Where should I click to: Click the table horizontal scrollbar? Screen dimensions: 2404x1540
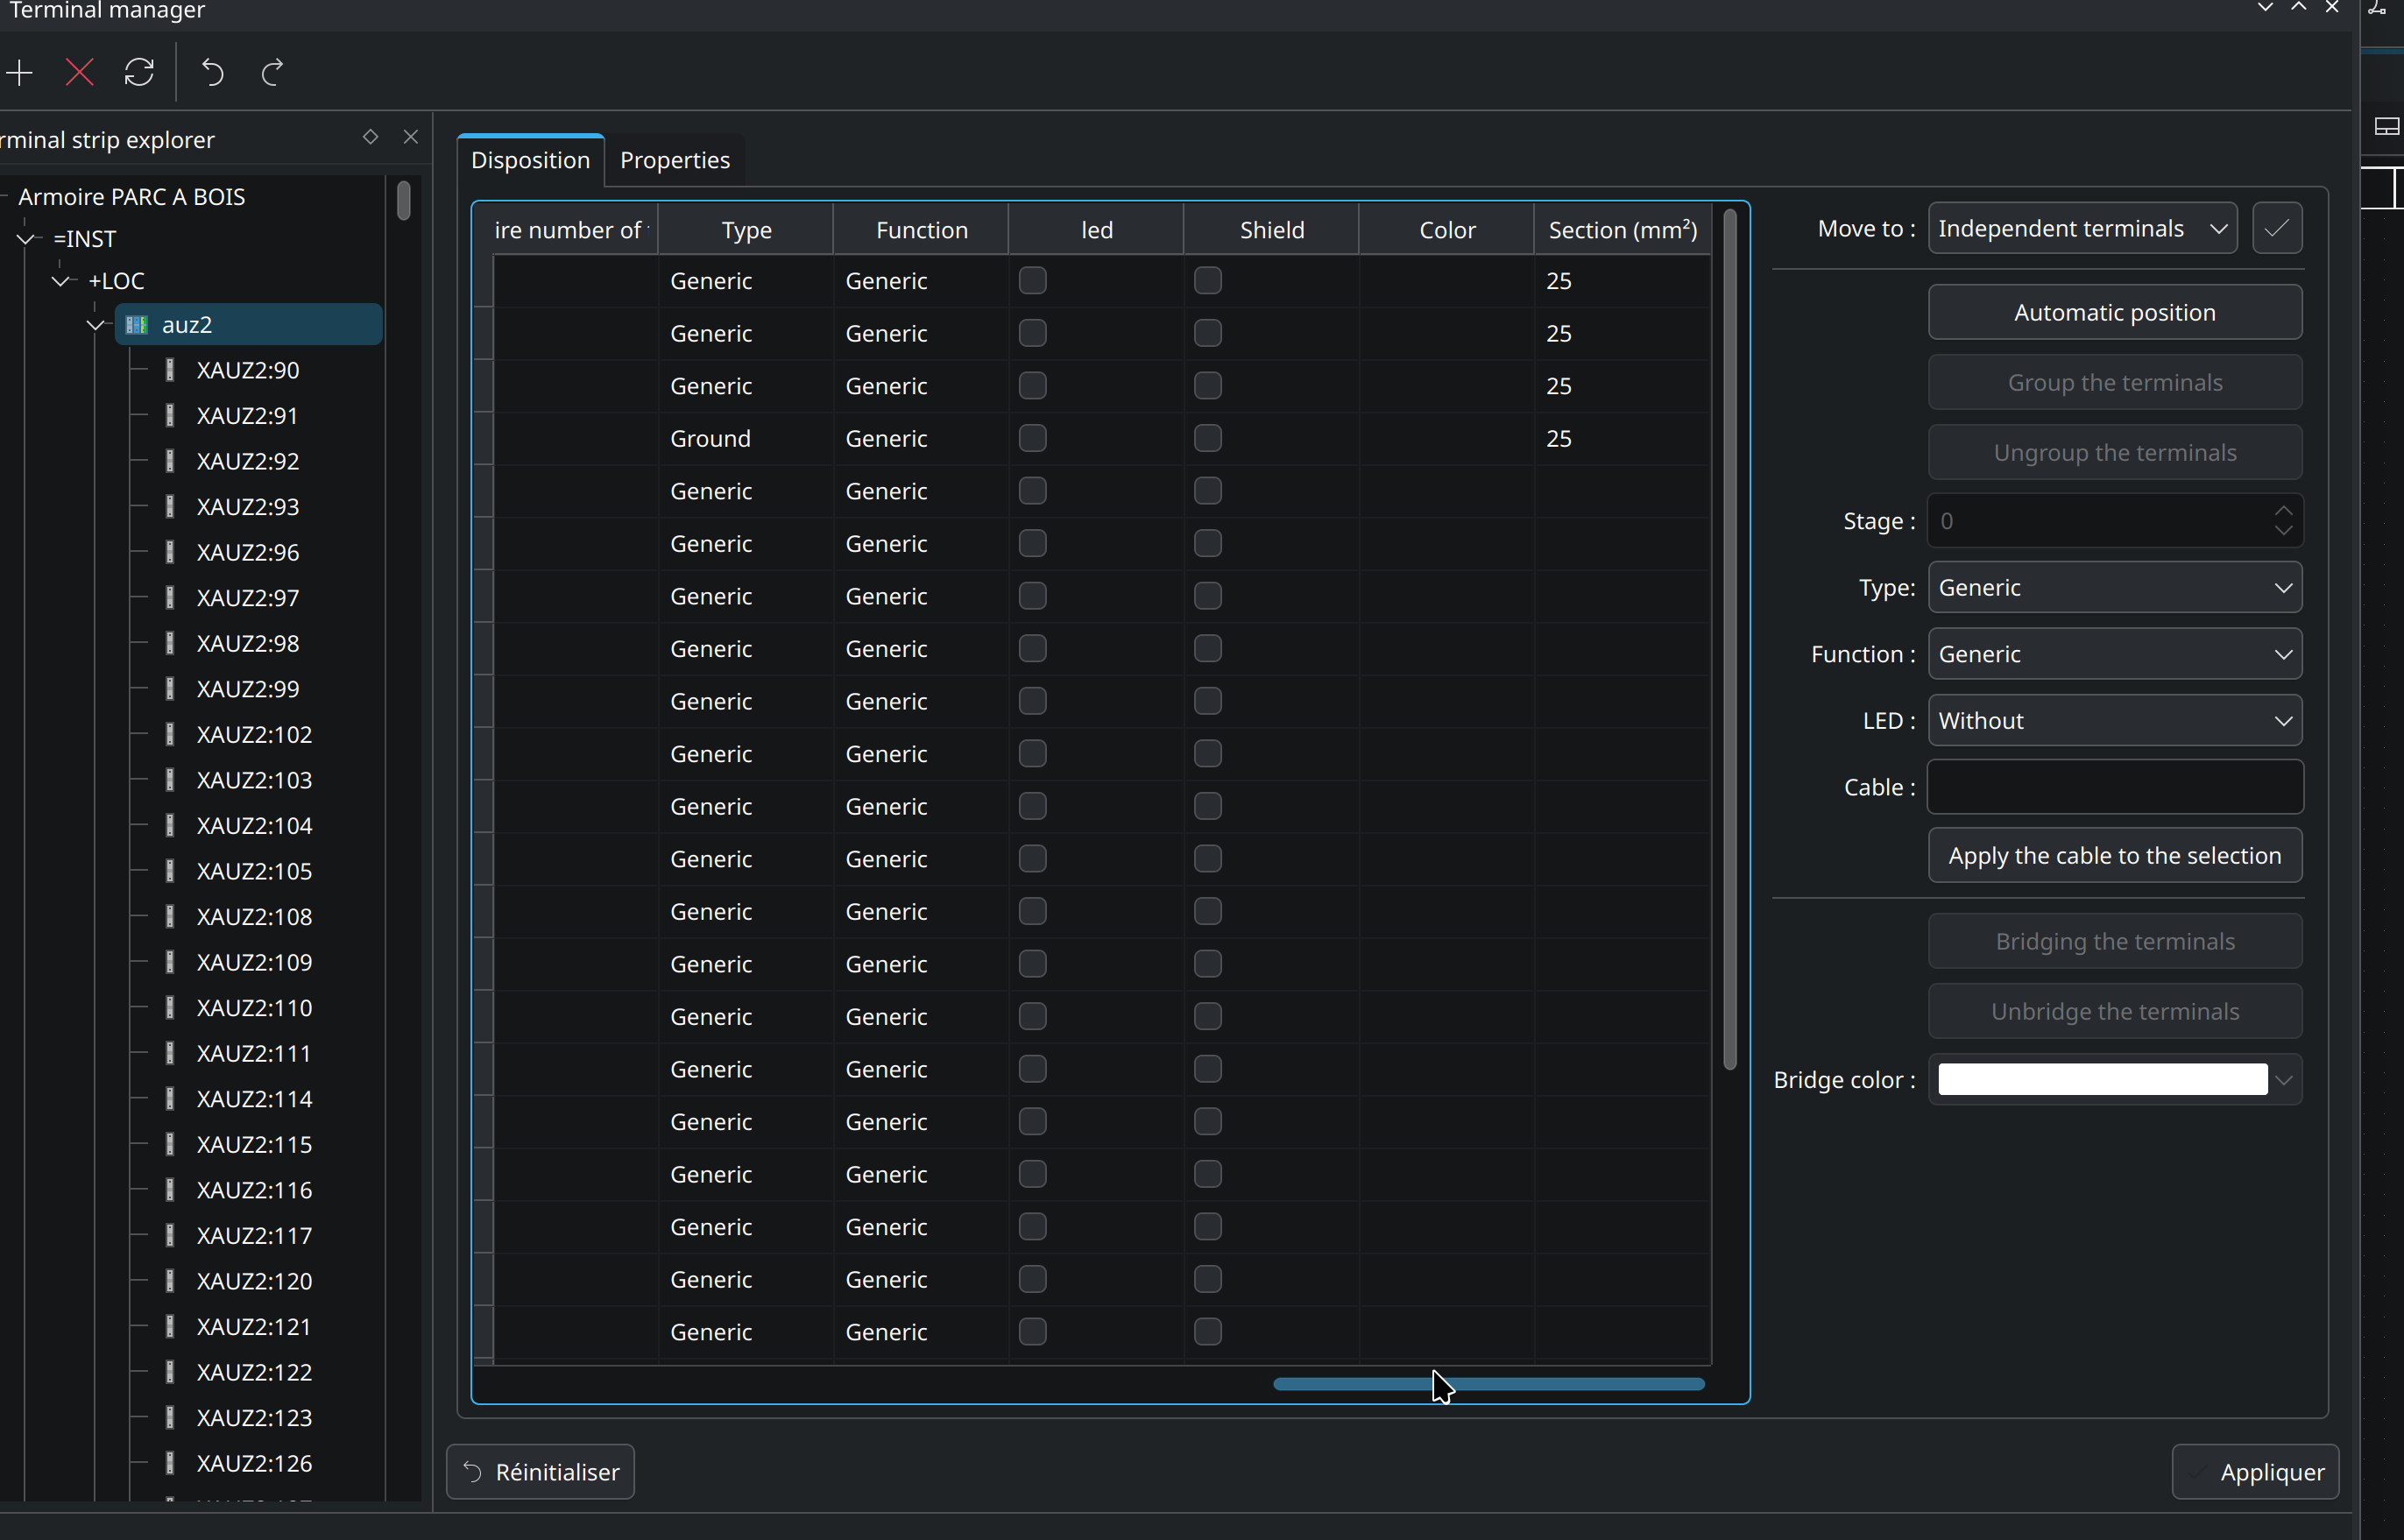[x=1488, y=1384]
